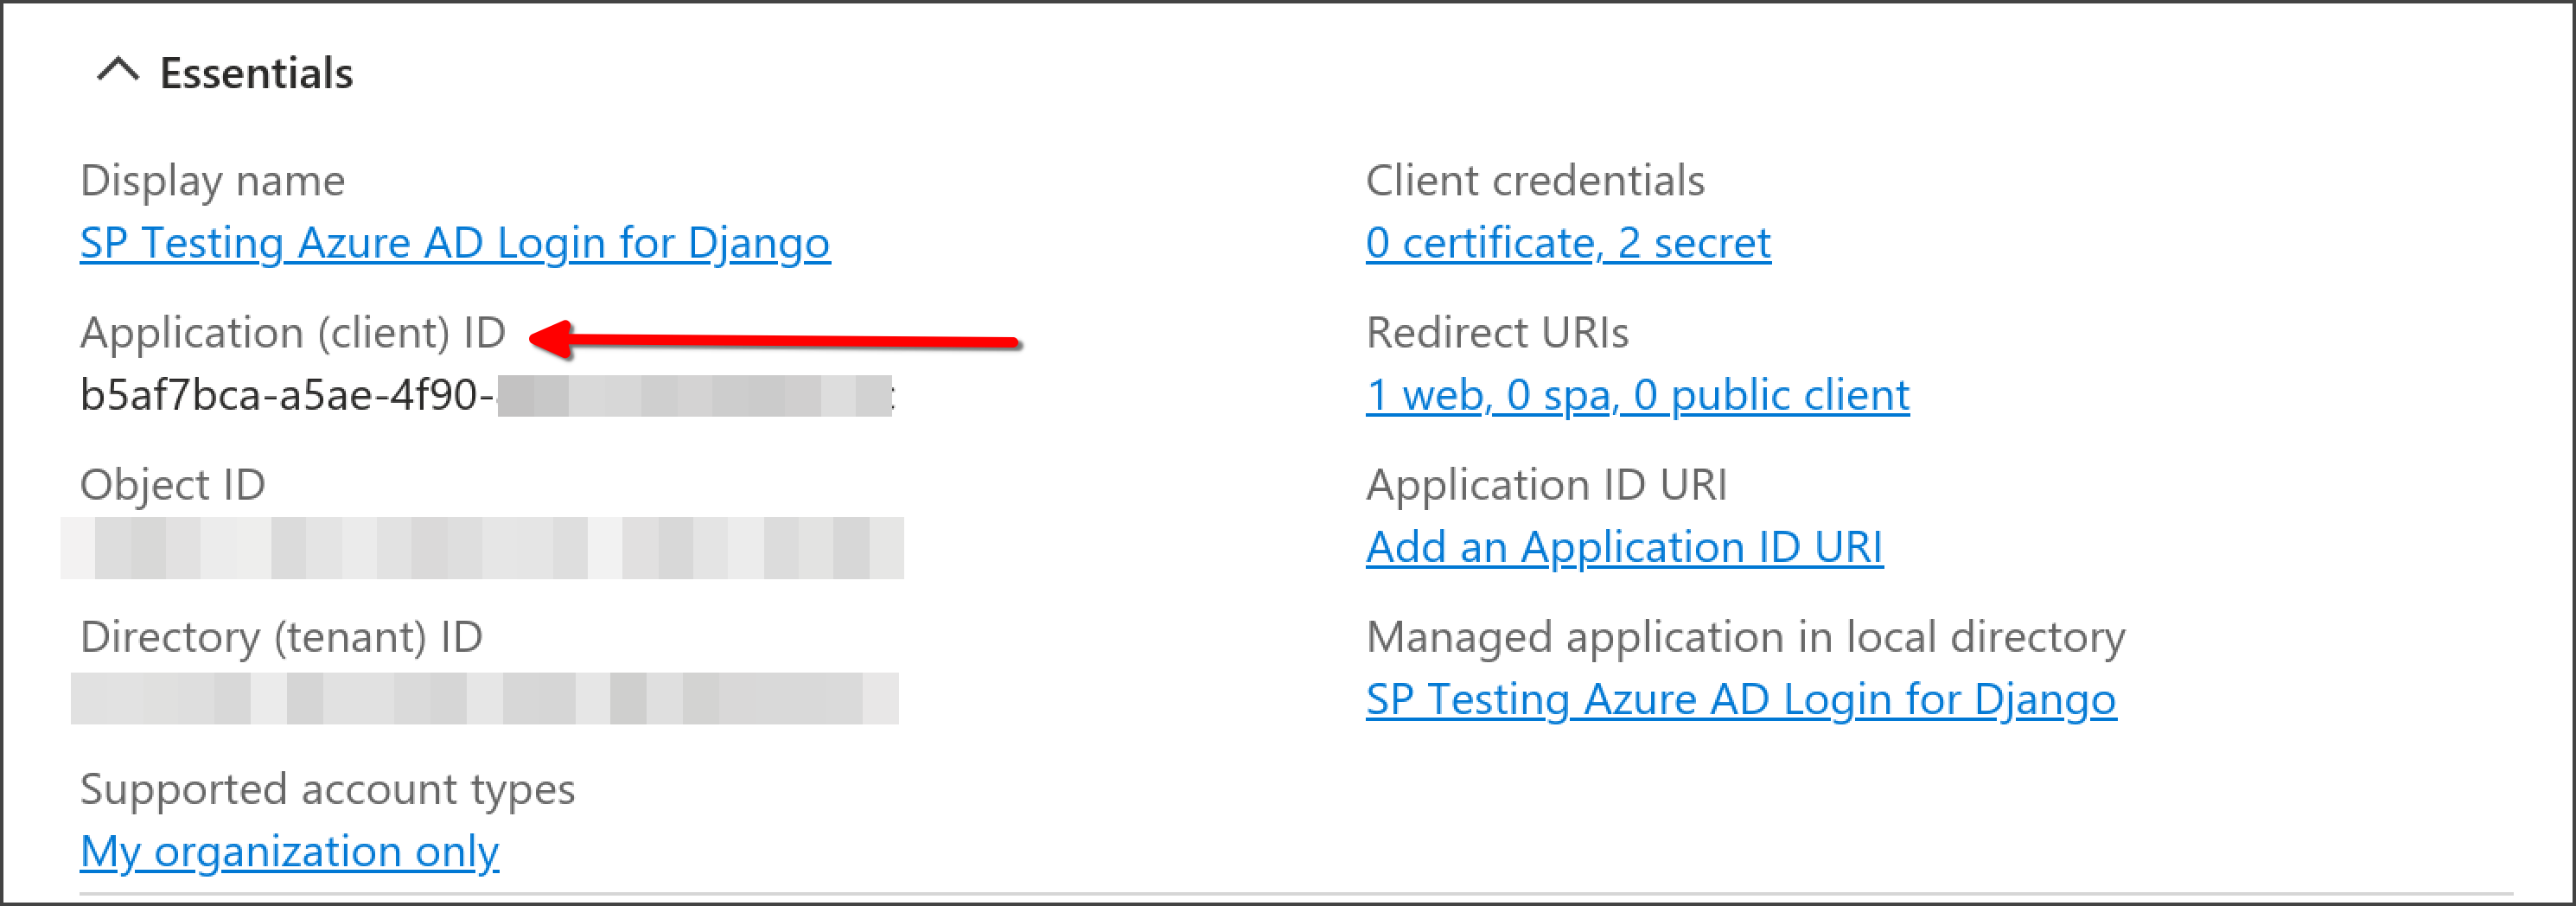
Task: Click the Essentials heading
Action: tap(256, 72)
